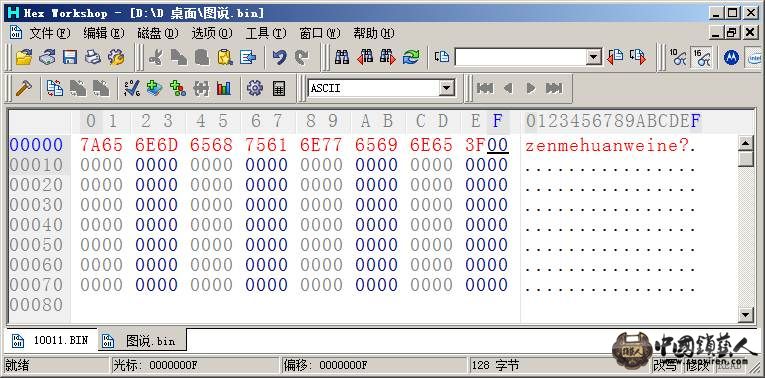The width and height of the screenshot is (765, 378).
Task: Click the greyed Copy icon
Action: pyautogui.click(x=179, y=58)
